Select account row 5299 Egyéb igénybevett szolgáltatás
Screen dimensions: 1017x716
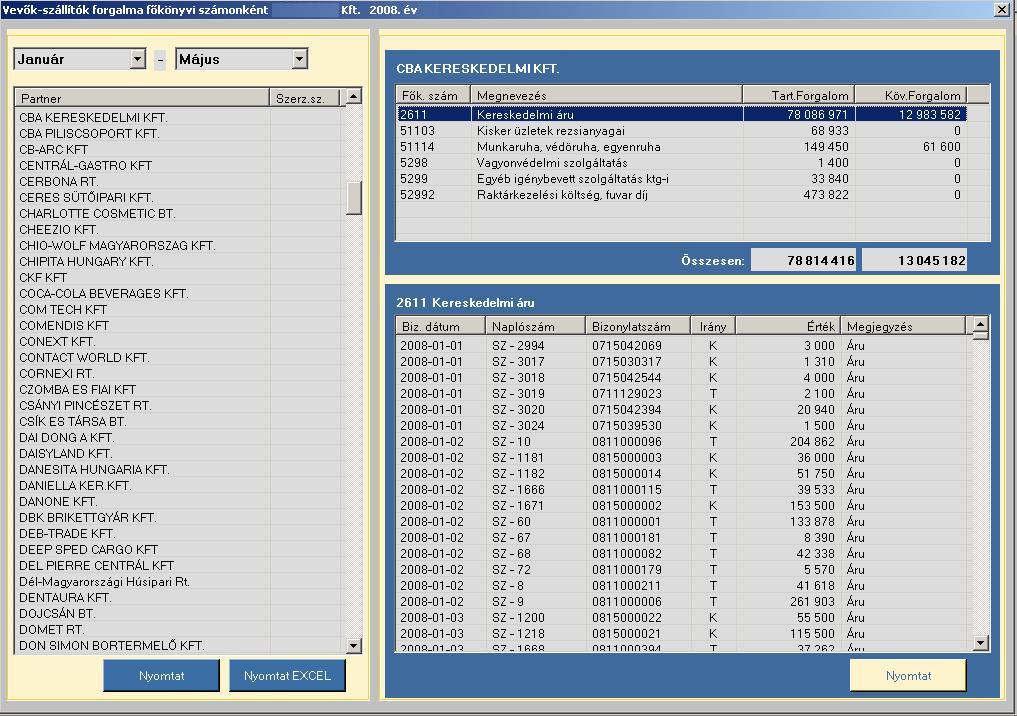682,178
